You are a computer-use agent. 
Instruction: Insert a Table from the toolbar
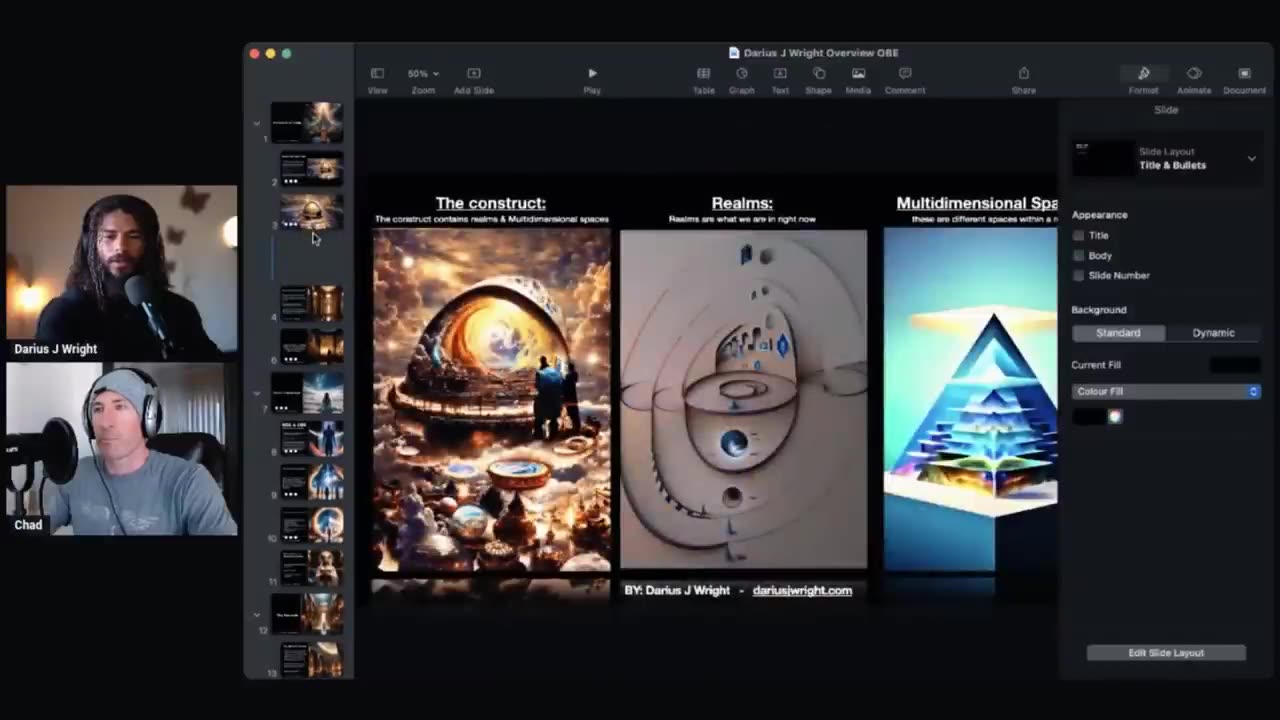pos(704,73)
